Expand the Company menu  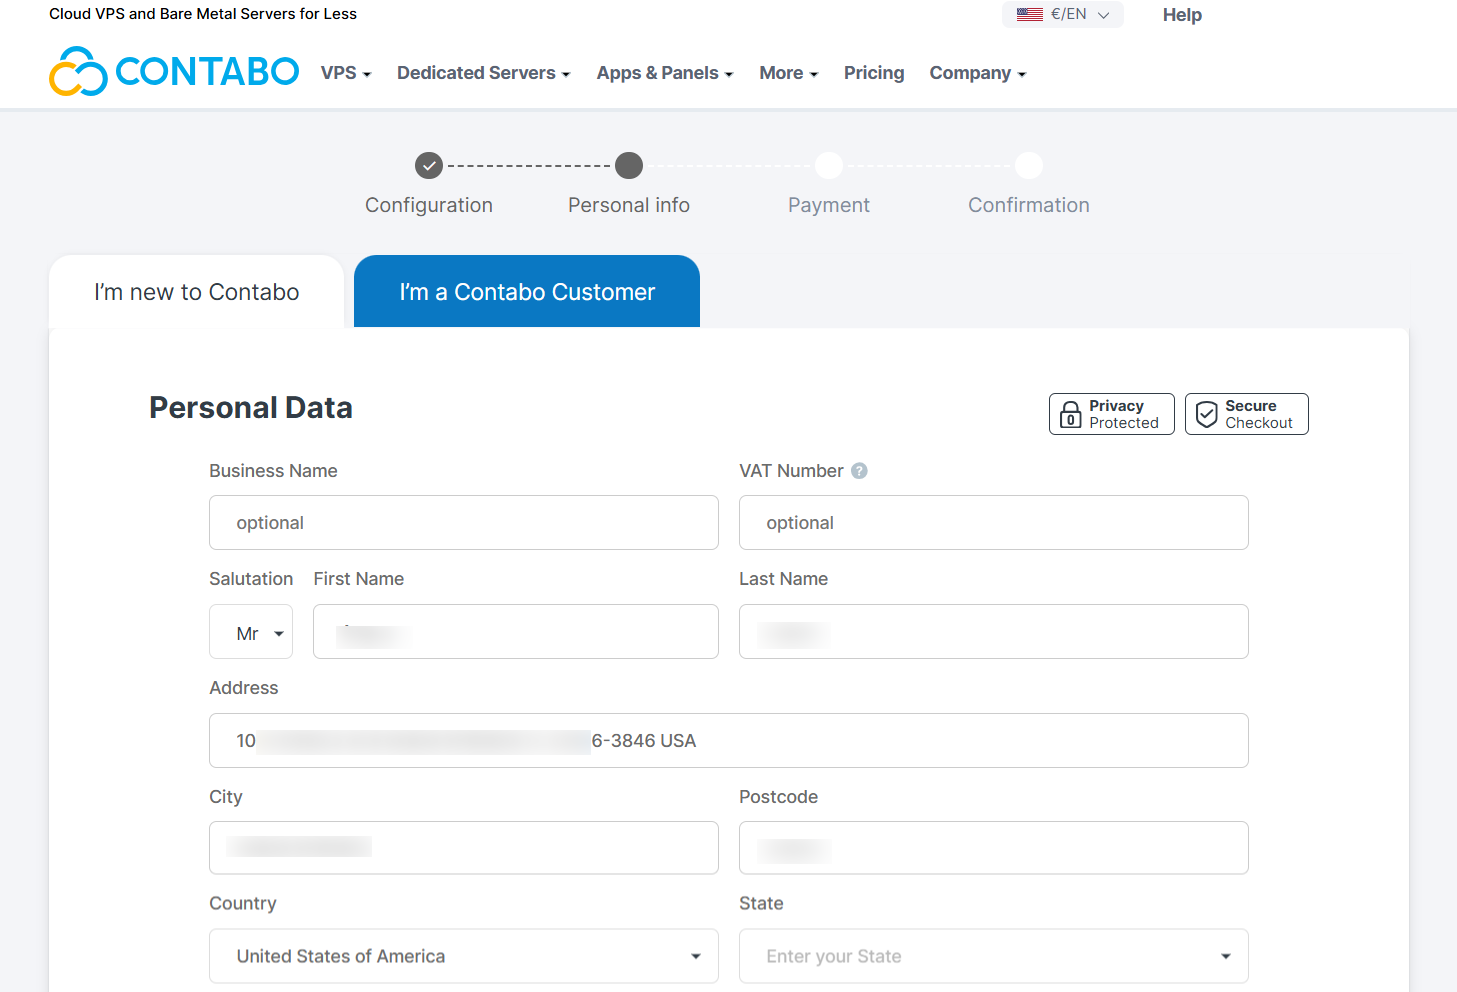click(978, 73)
